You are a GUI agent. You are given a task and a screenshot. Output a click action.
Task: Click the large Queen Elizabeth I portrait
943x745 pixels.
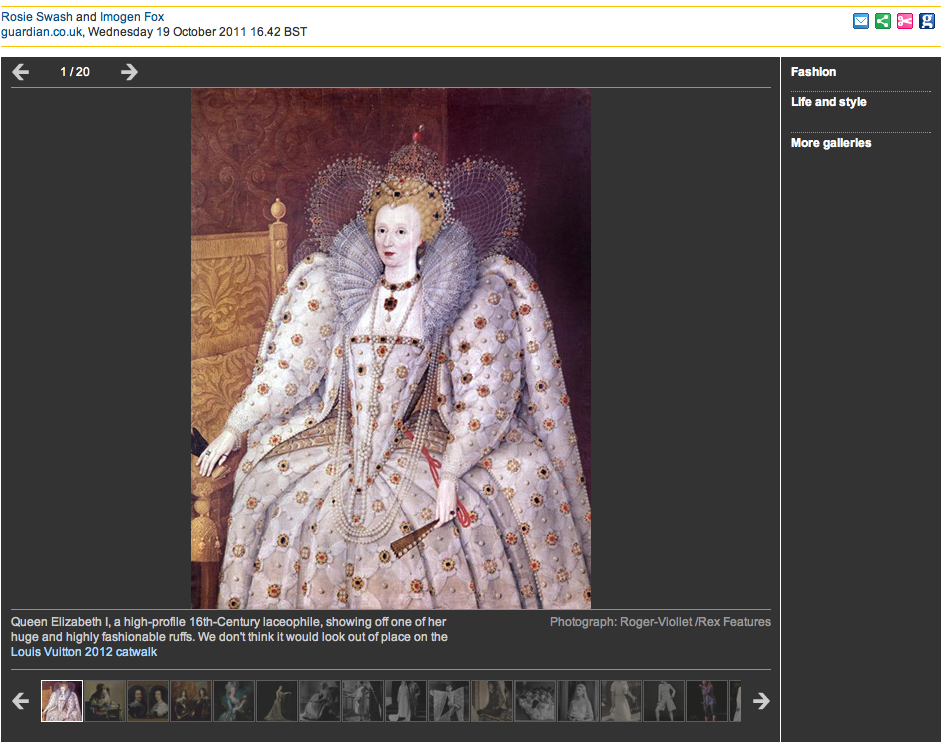pyautogui.click(x=391, y=349)
